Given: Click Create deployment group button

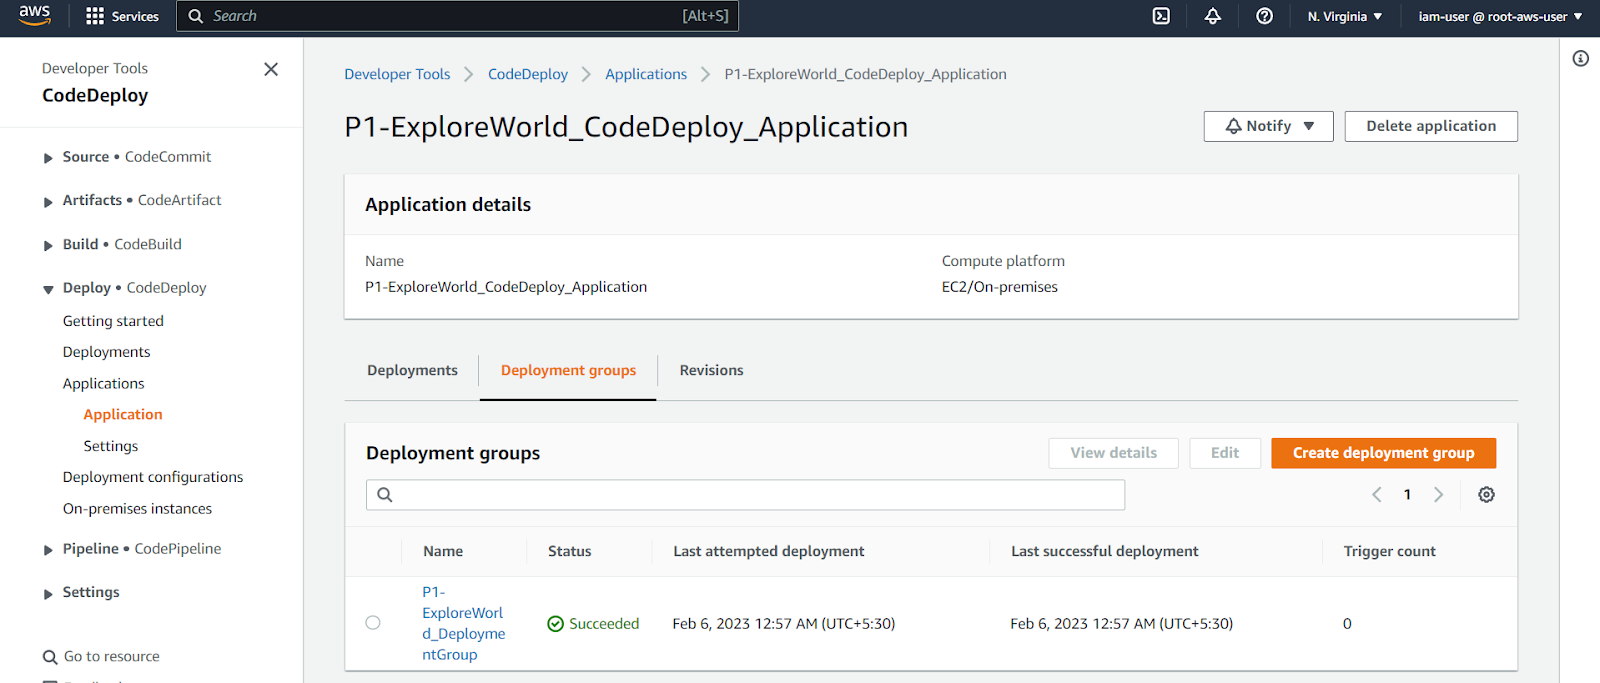Looking at the screenshot, I should (1383, 453).
